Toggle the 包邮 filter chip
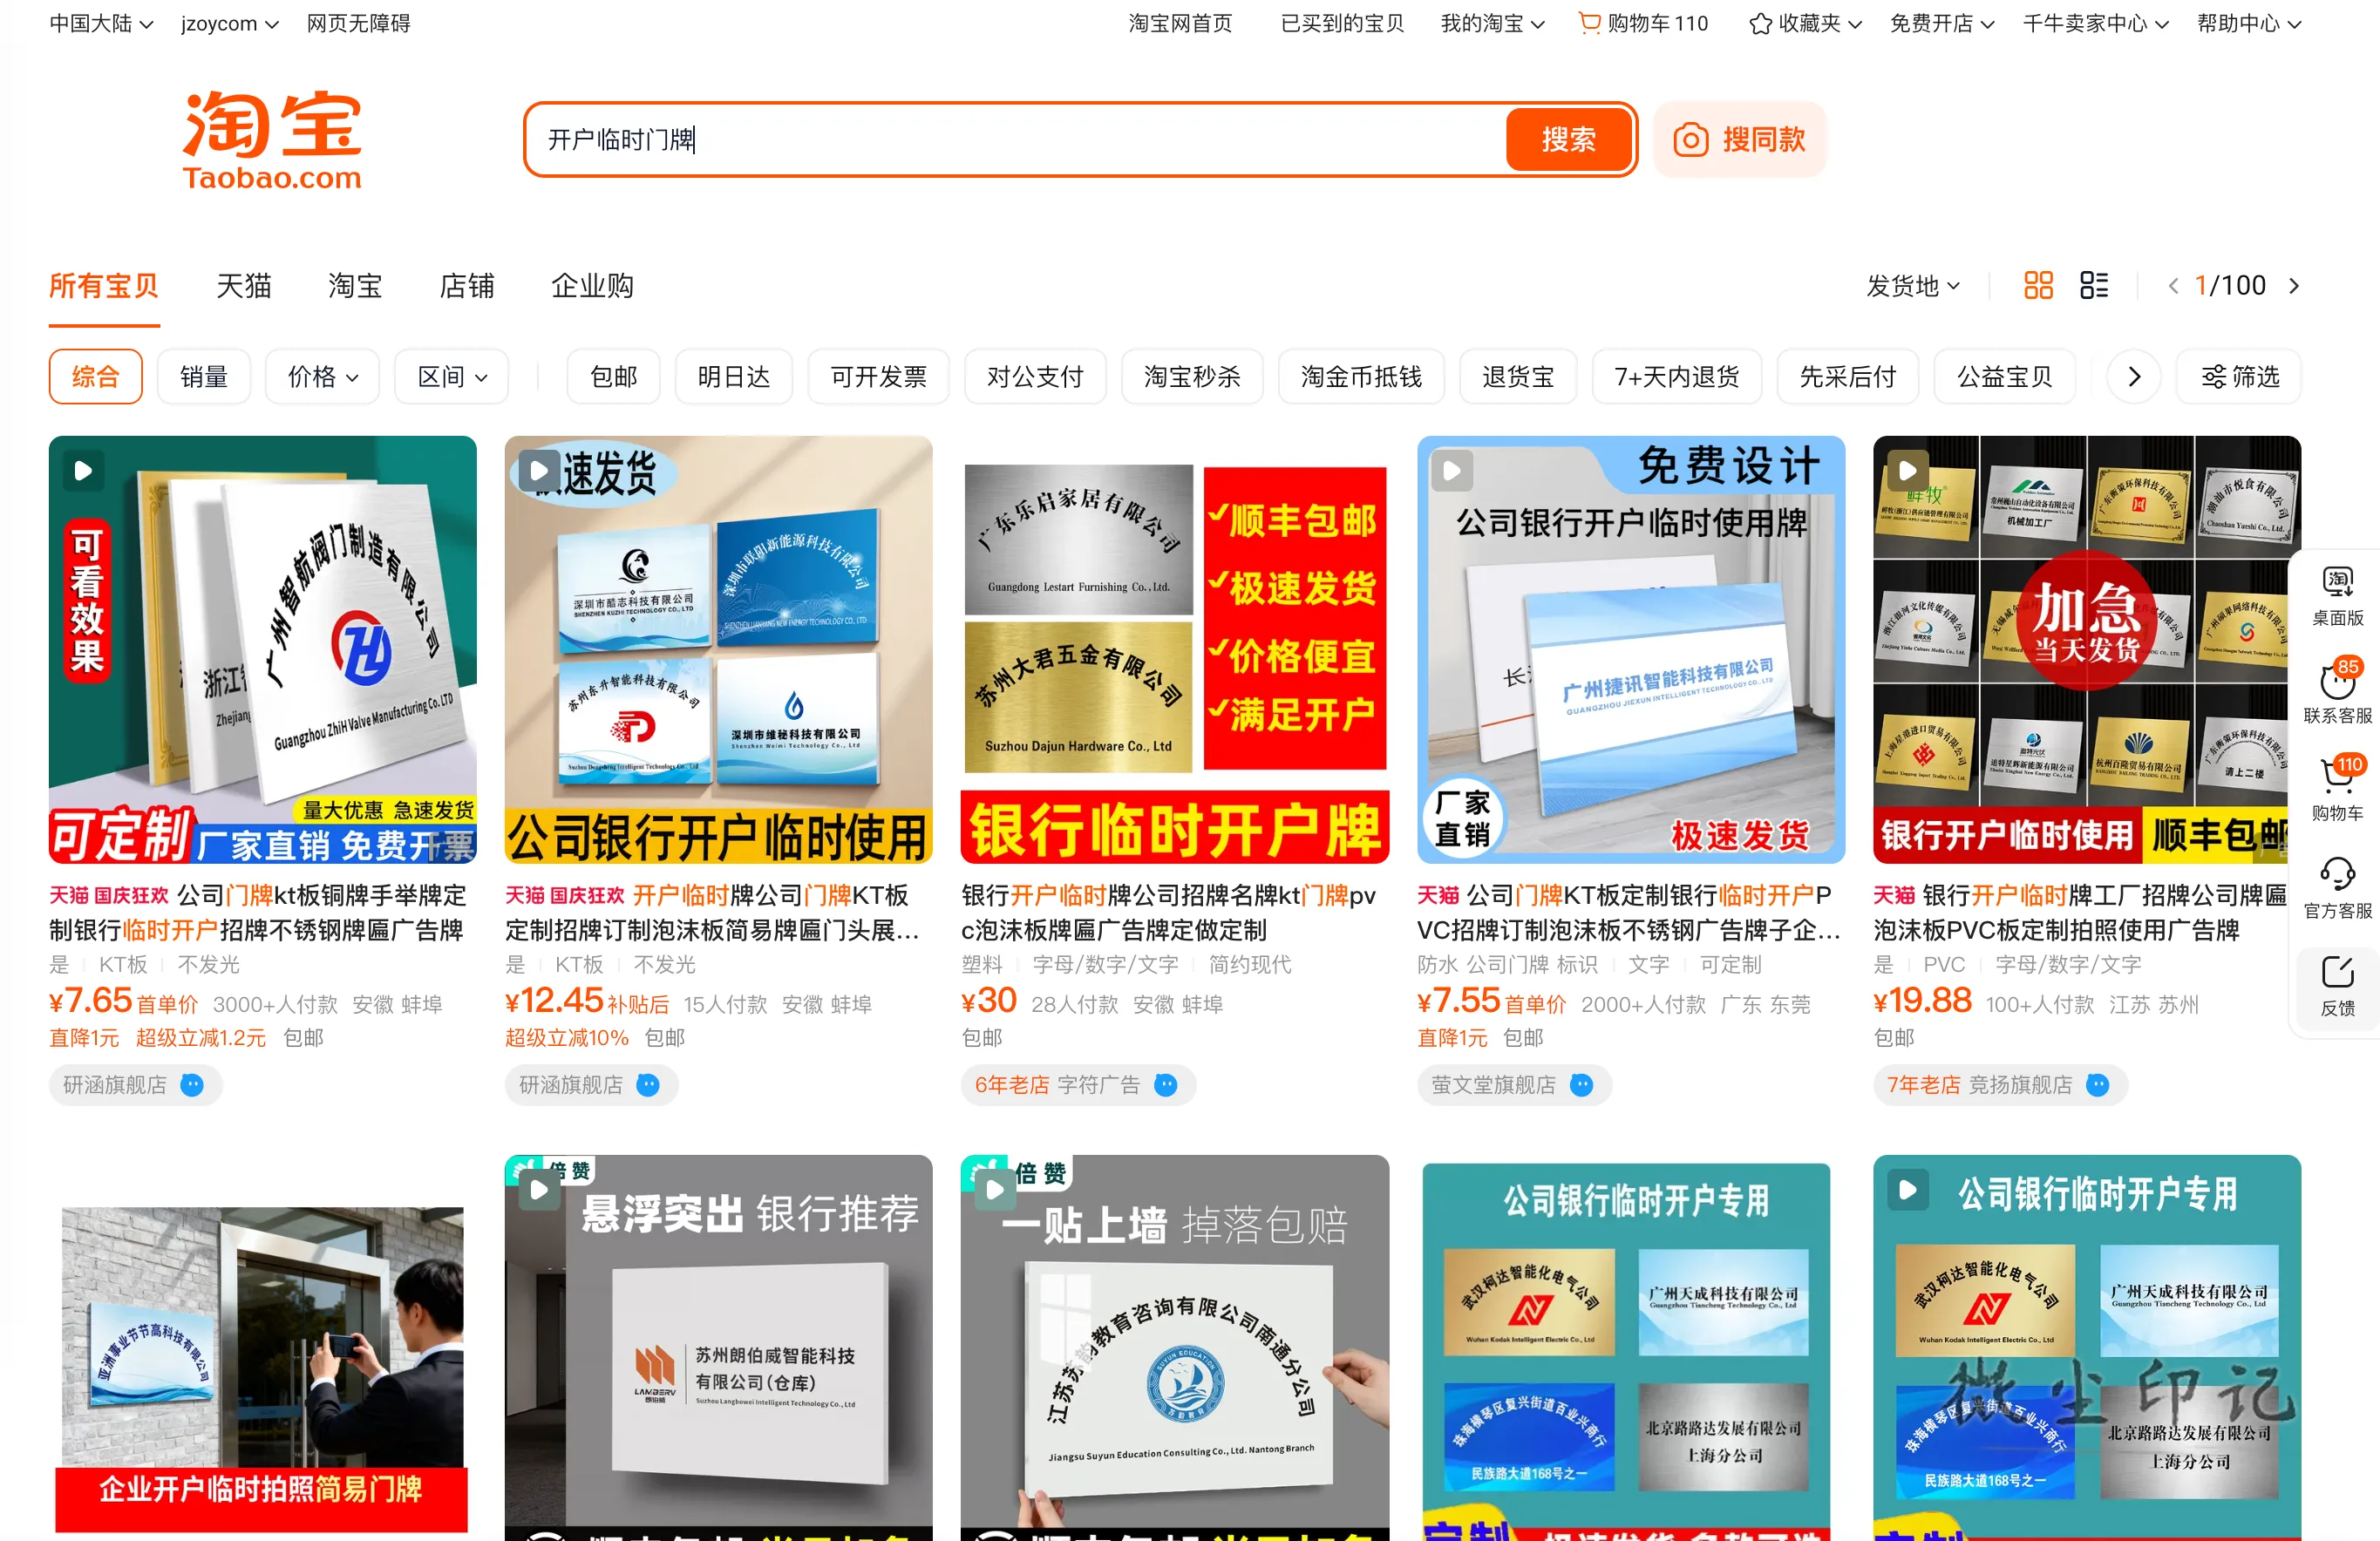The width and height of the screenshot is (2380, 1541). [613, 377]
